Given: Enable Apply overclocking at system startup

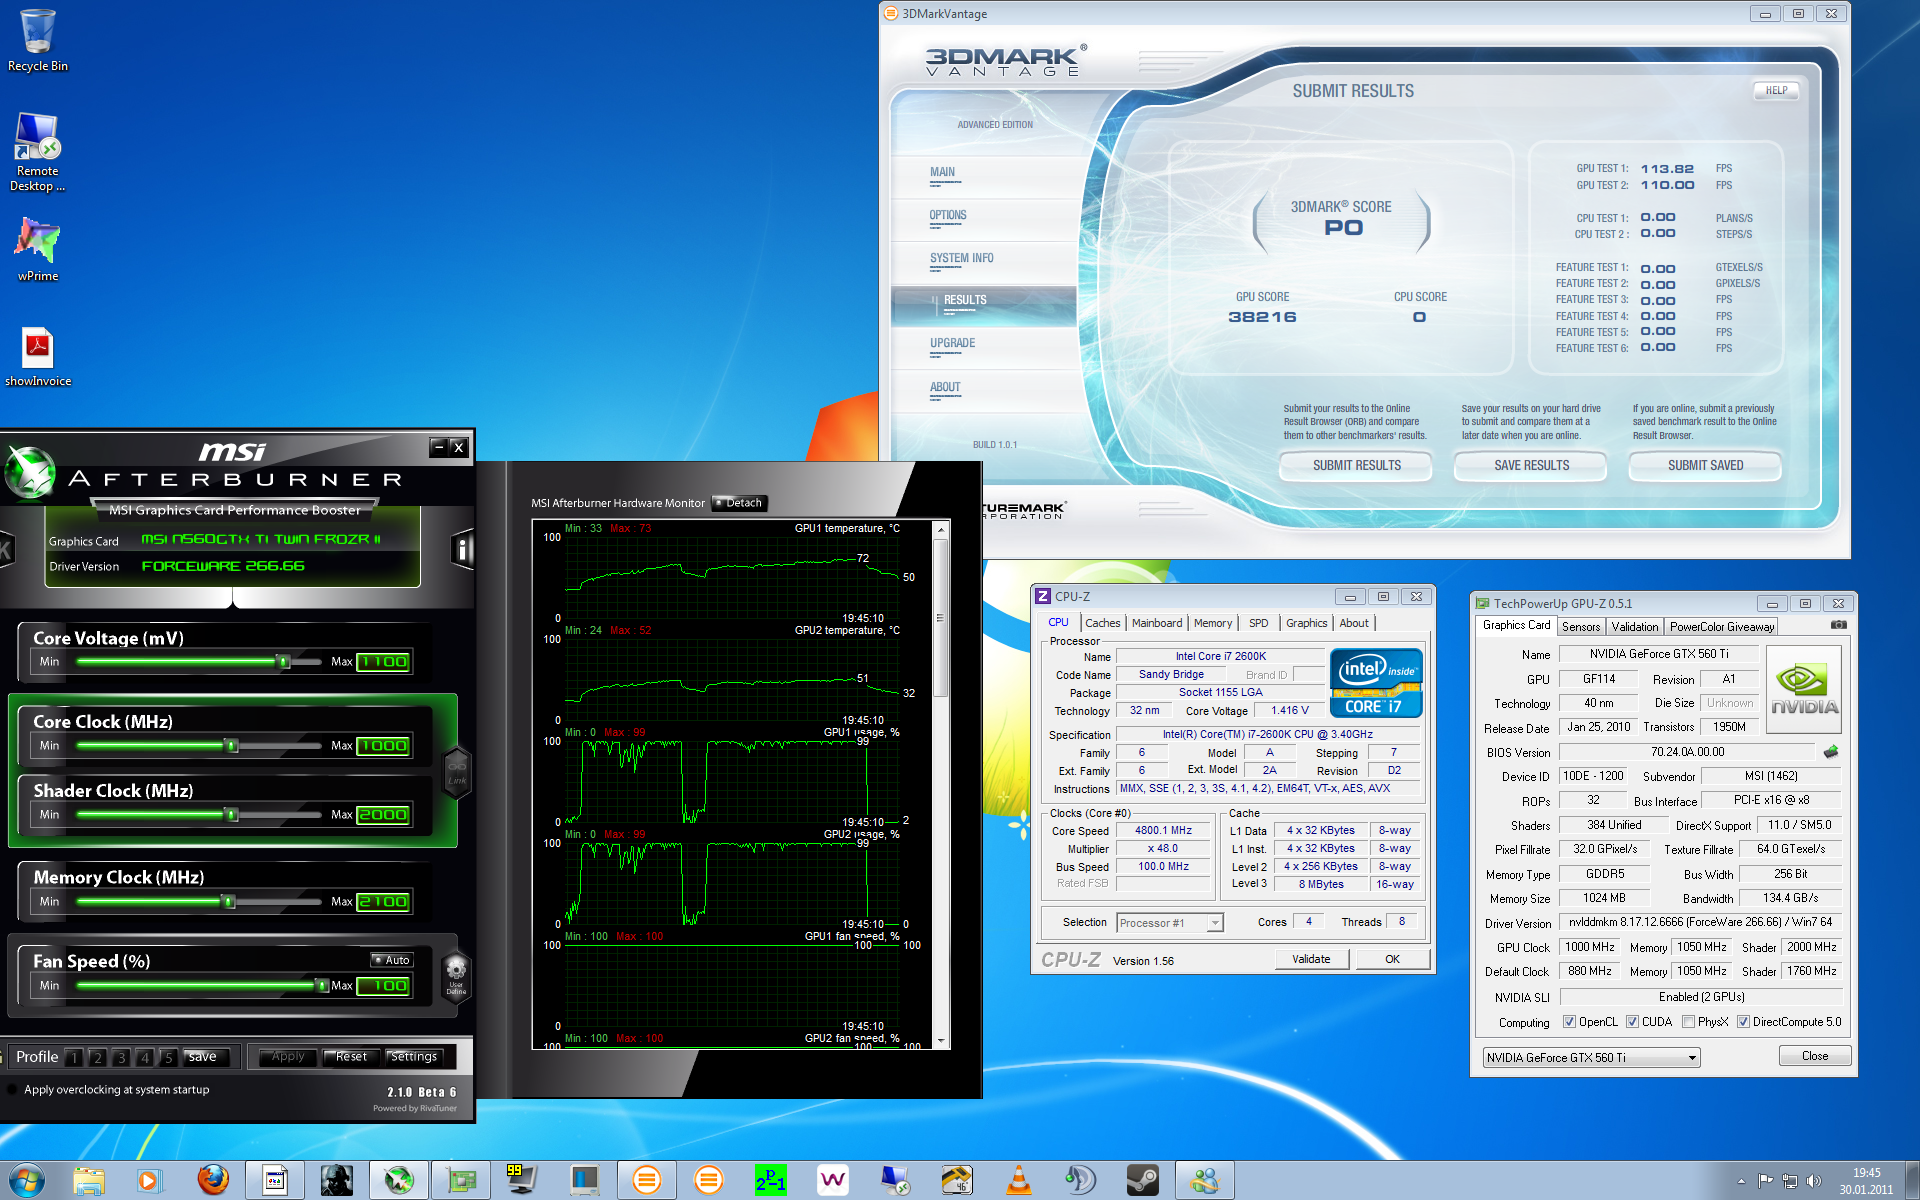Looking at the screenshot, I should [x=12, y=1090].
